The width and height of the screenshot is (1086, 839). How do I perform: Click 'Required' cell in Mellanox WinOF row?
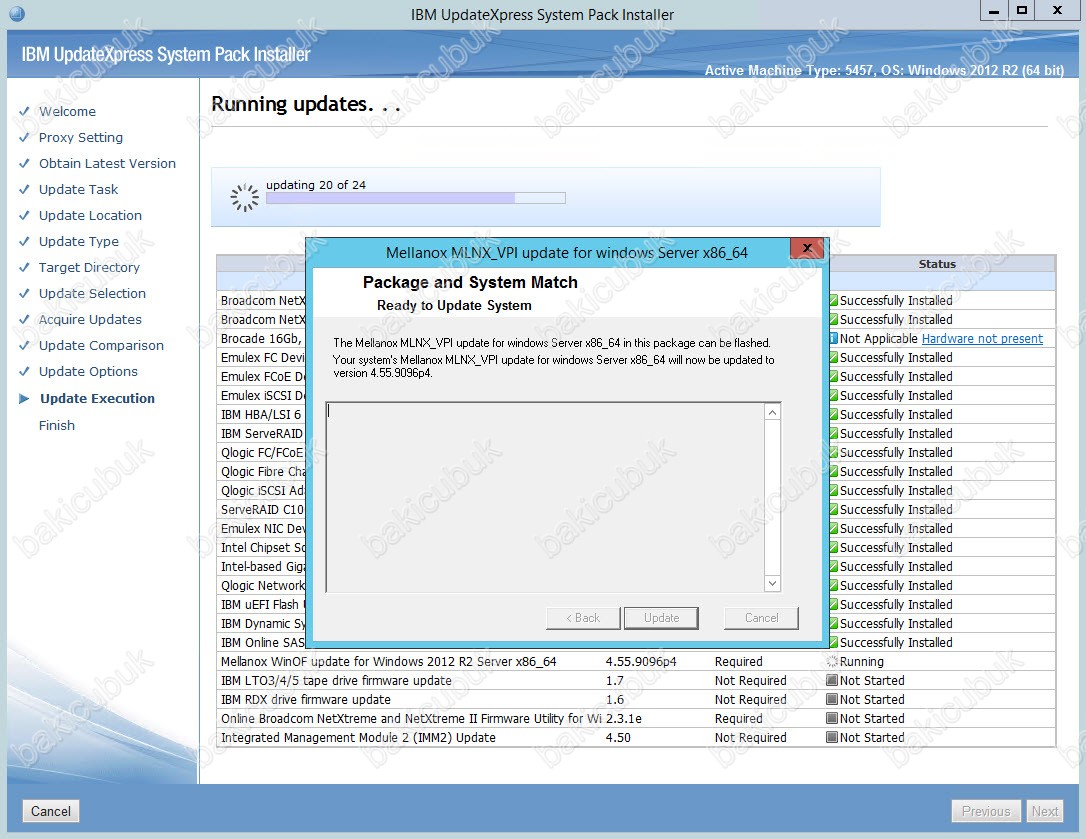point(738,662)
